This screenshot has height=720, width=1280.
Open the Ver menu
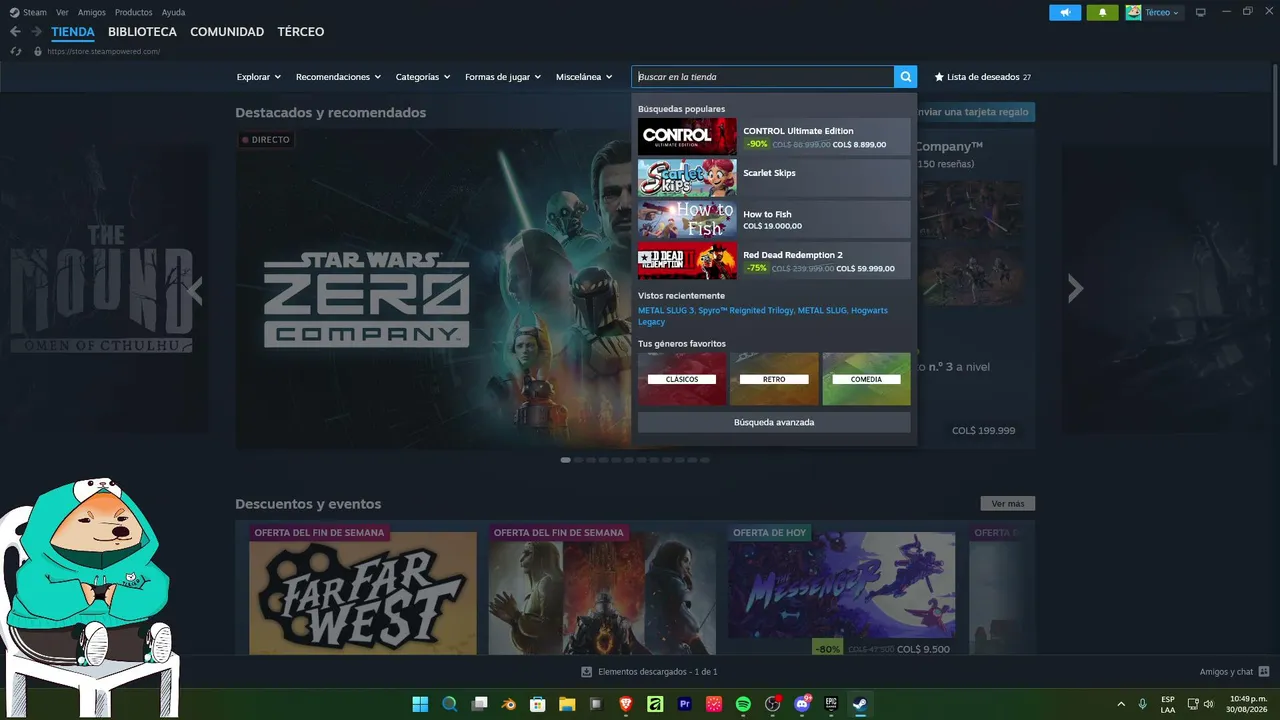(62, 12)
